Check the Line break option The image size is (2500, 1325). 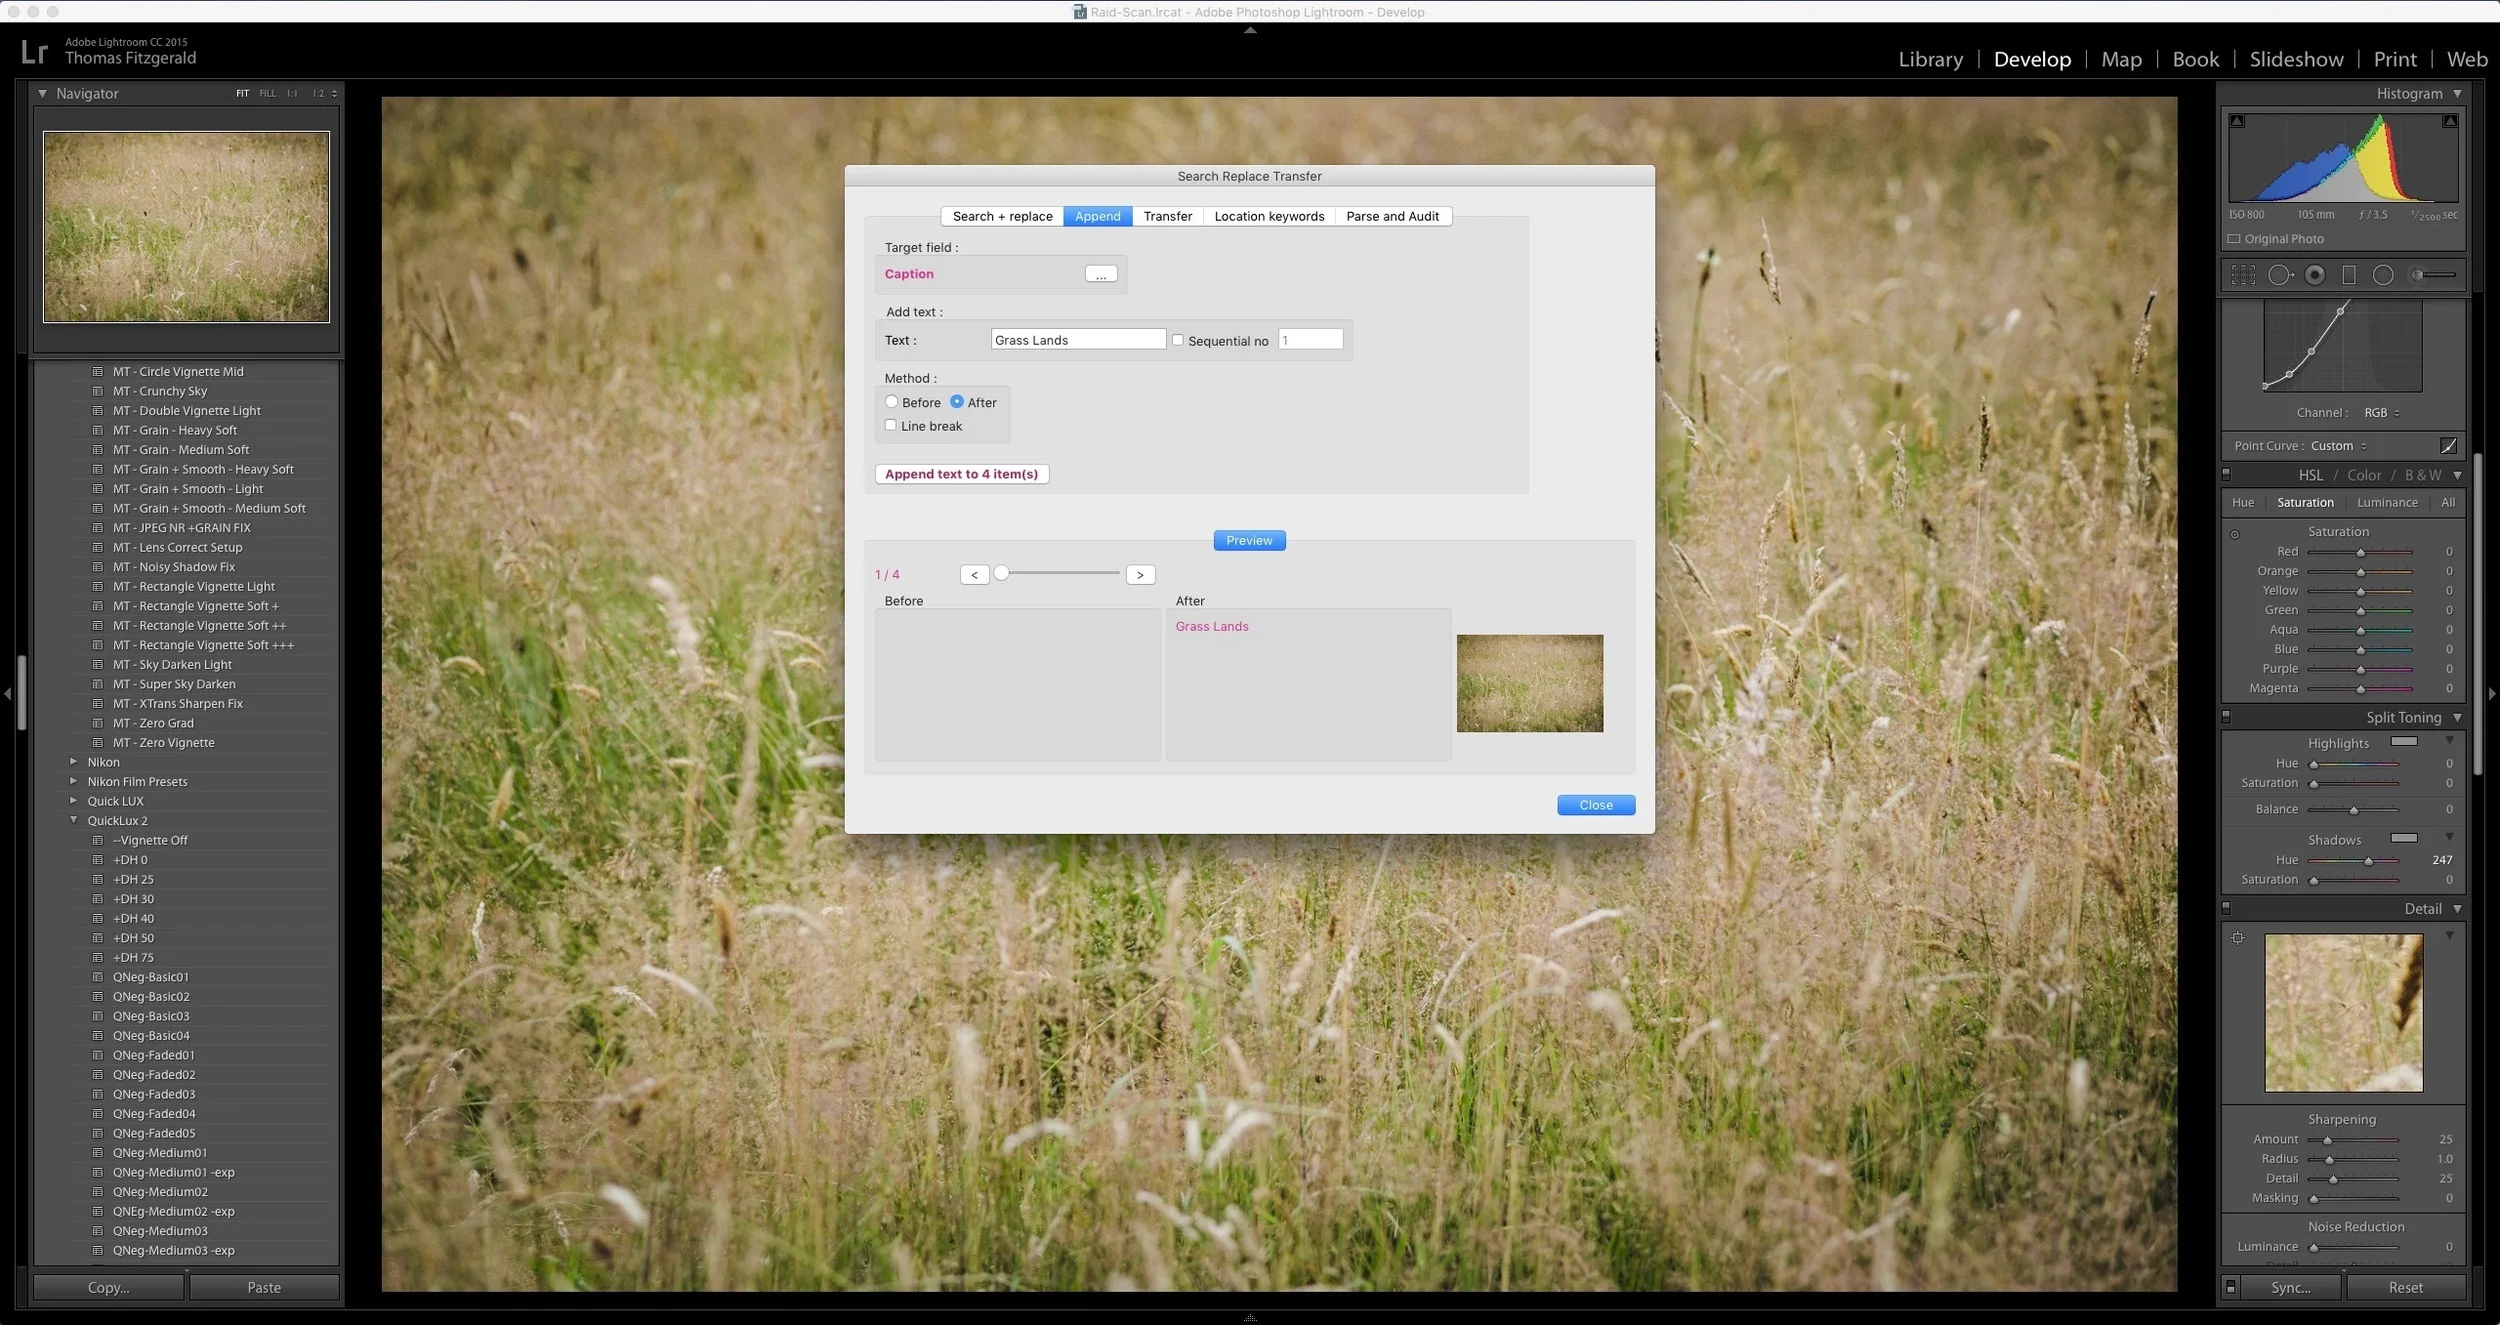point(891,425)
